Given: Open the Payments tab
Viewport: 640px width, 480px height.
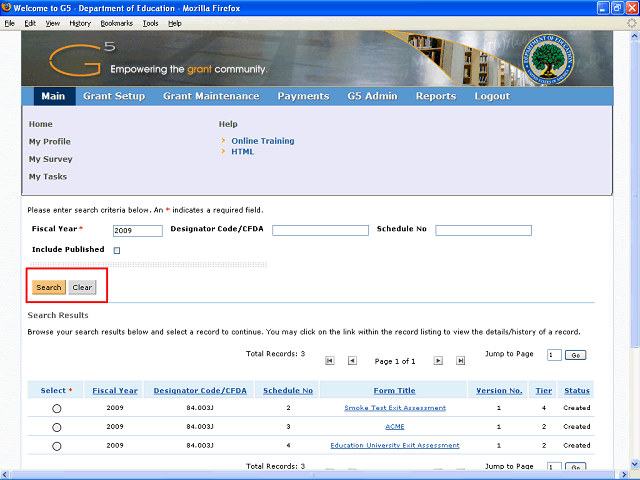Looking at the screenshot, I should [303, 96].
